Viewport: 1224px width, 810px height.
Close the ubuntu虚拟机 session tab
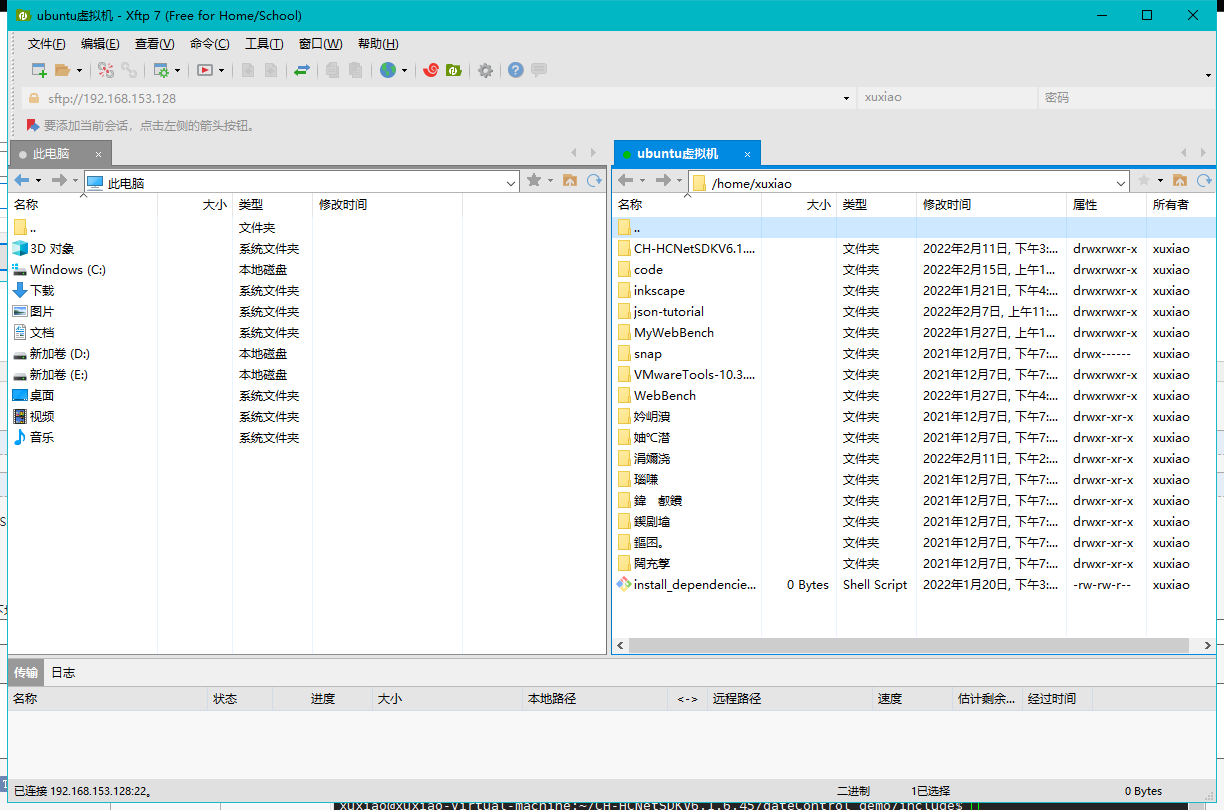[x=747, y=154]
